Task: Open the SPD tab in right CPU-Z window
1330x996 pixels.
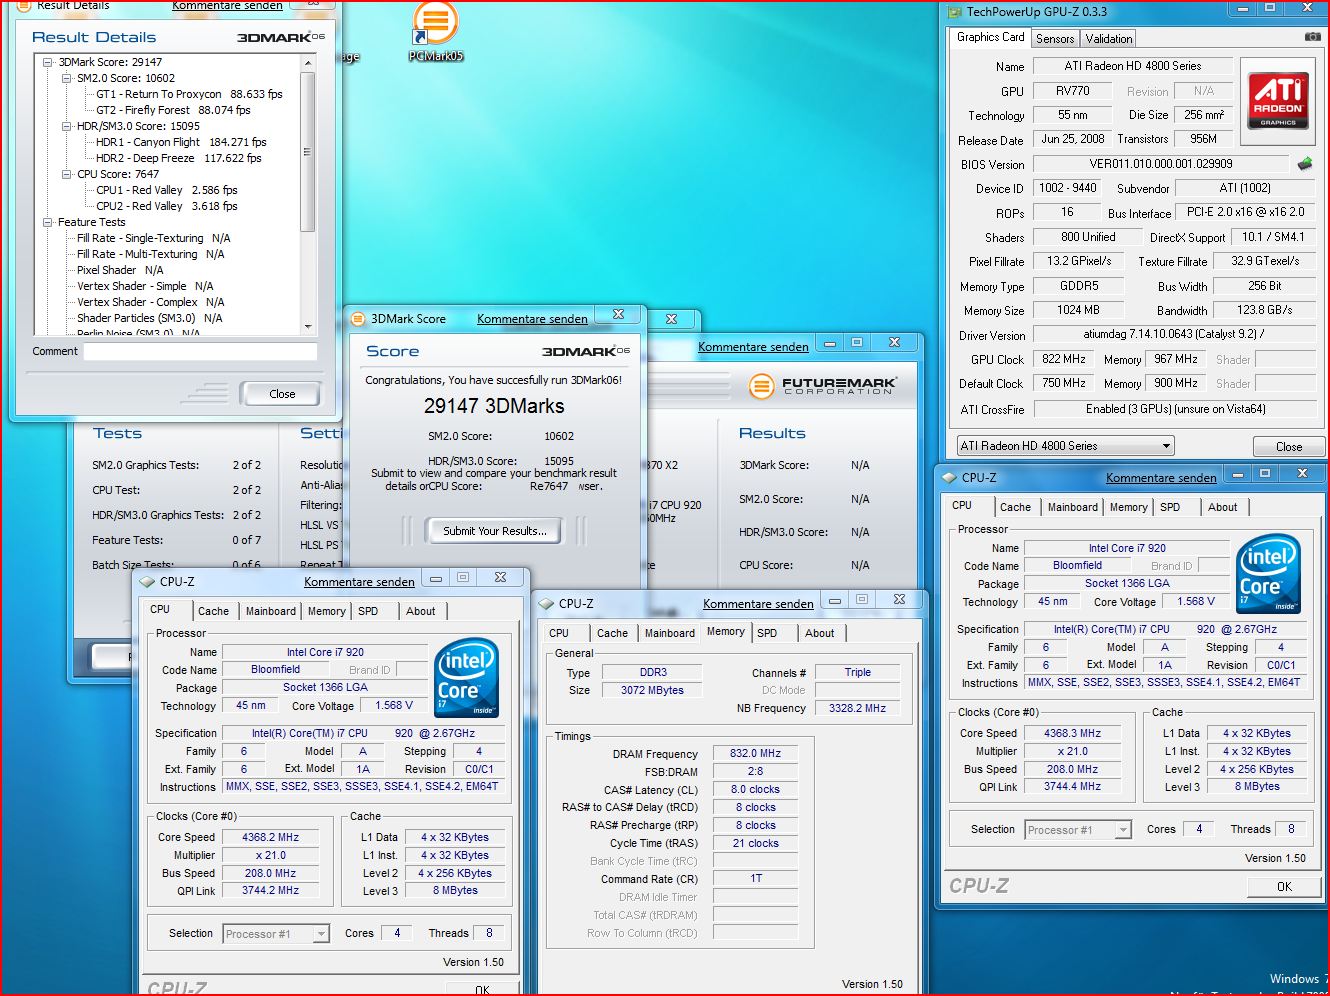Action: 1170,507
